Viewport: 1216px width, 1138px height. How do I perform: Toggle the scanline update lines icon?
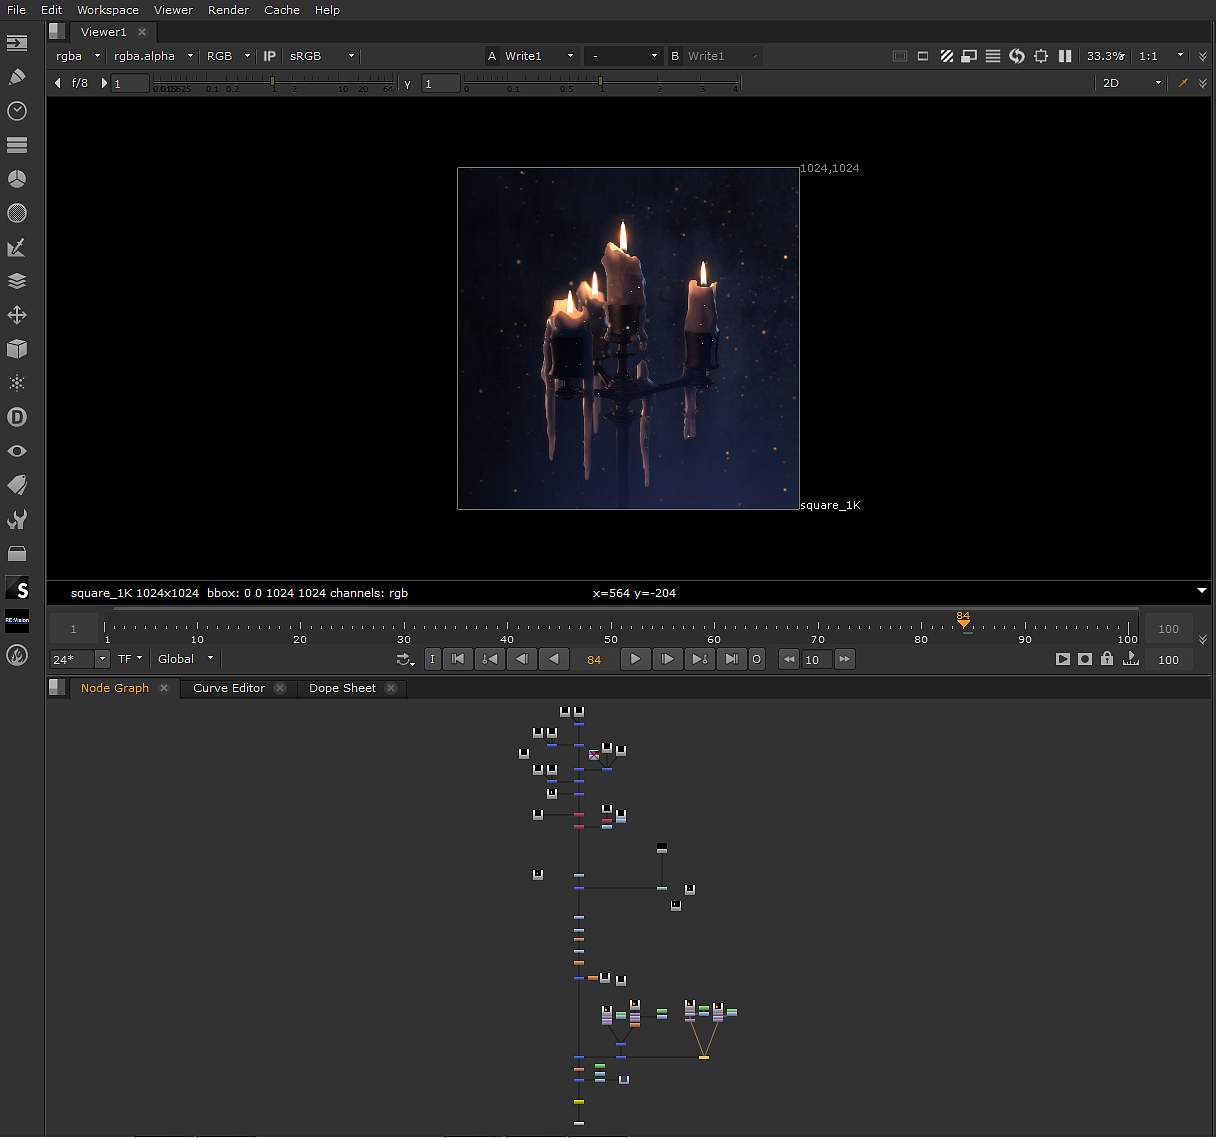(x=993, y=56)
